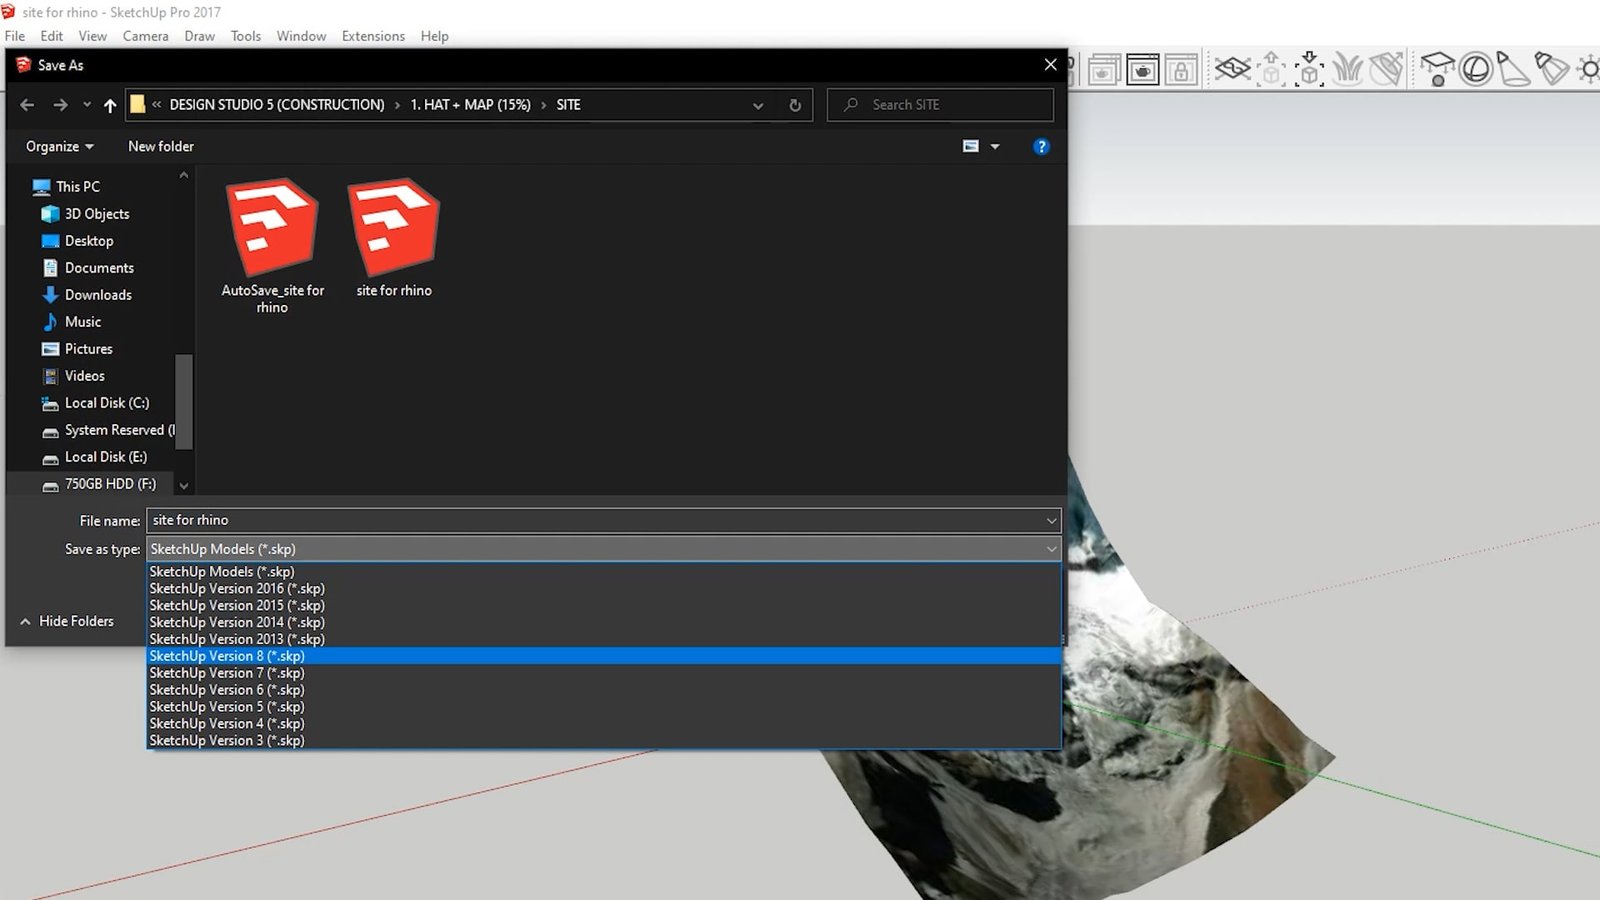Select the AutoSave_site for rhino file
This screenshot has width=1600, height=900.
[272, 246]
